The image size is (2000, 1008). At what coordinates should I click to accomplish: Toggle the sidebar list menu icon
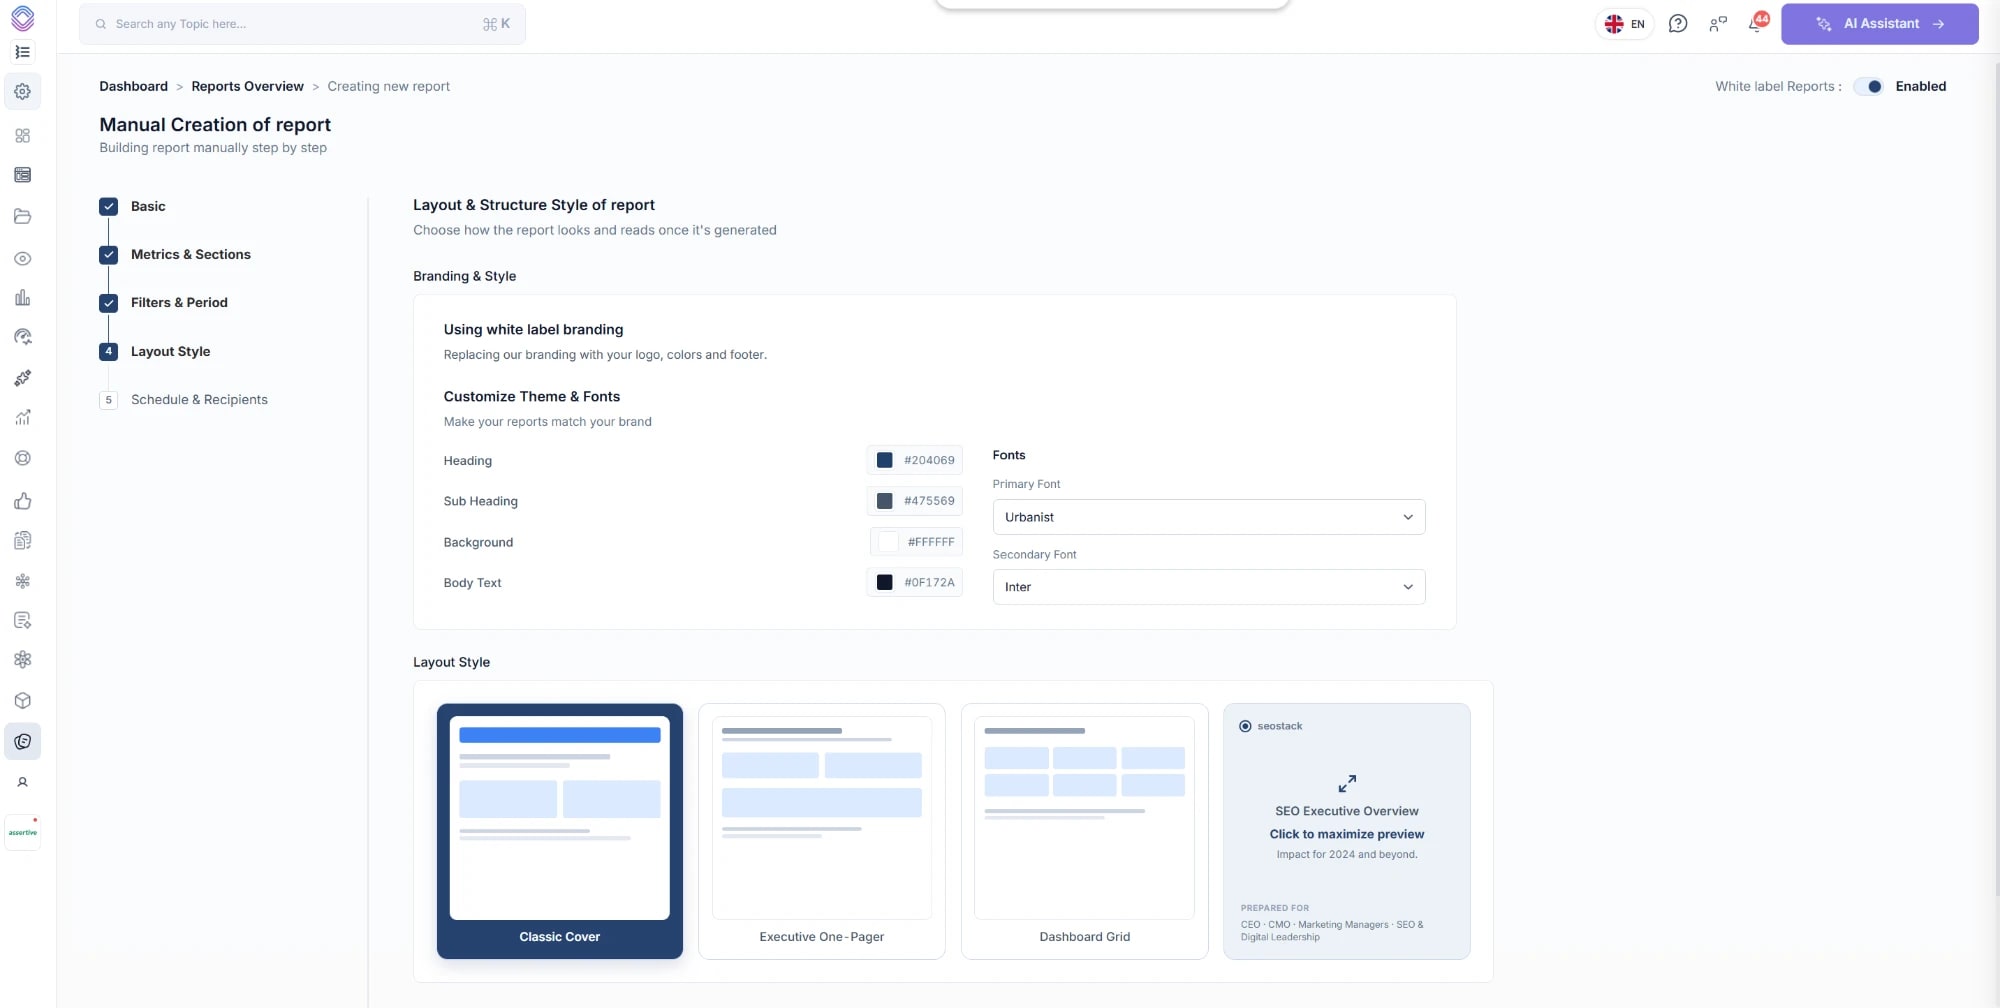click(22, 52)
